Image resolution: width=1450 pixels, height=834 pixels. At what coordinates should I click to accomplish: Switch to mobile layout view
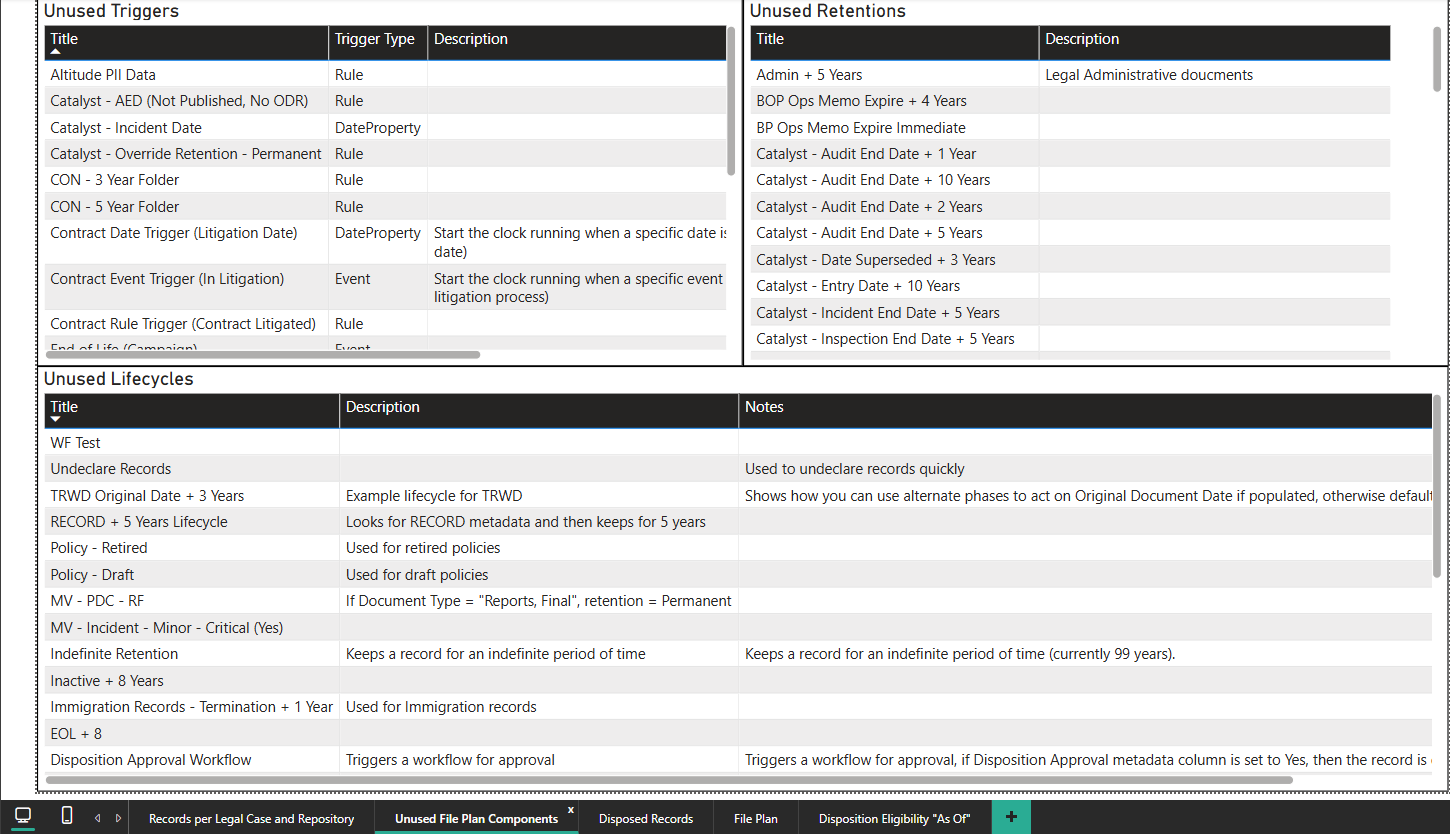pyautogui.click(x=67, y=816)
